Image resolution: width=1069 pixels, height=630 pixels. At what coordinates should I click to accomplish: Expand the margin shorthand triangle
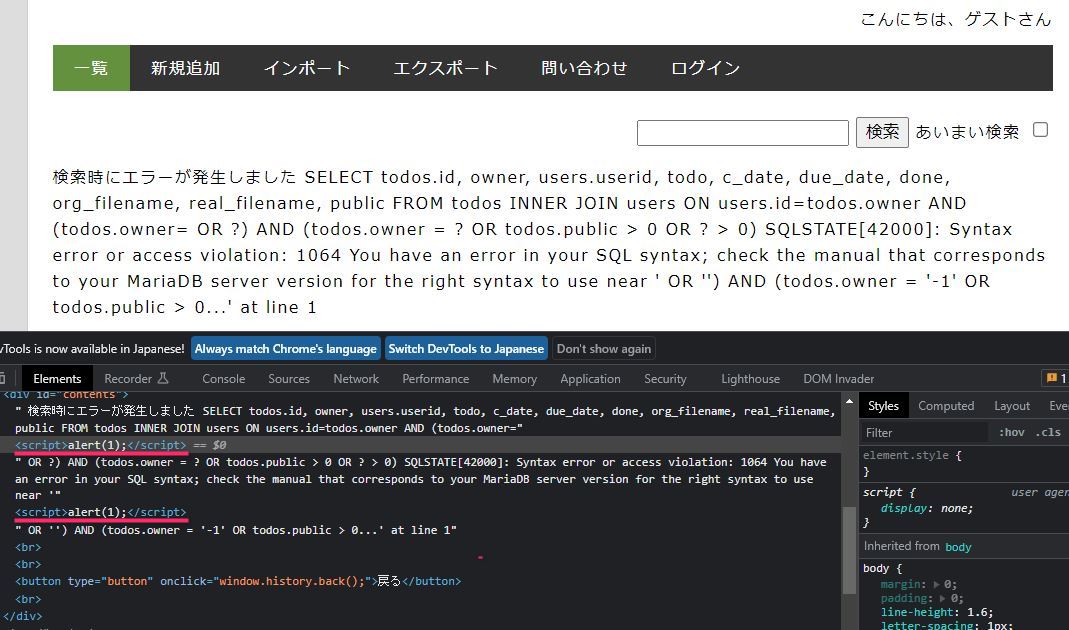937,584
